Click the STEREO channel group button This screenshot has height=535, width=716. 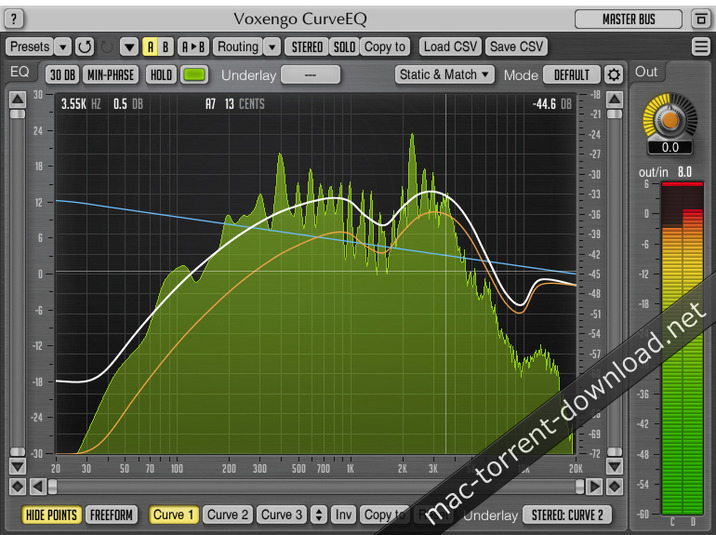click(307, 47)
